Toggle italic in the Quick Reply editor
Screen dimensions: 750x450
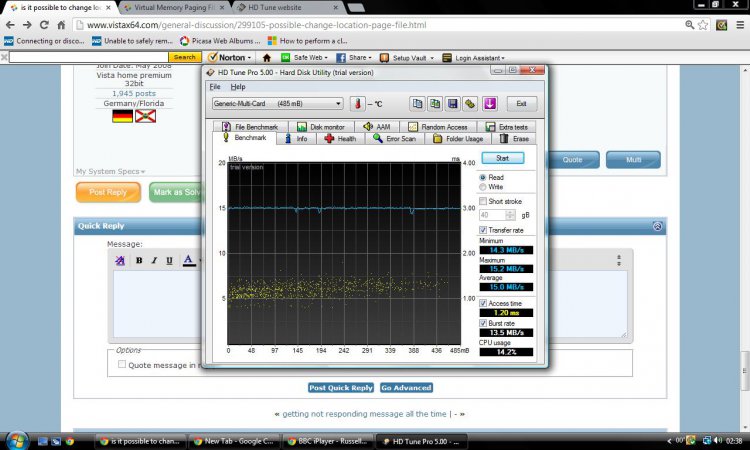(154, 260)
